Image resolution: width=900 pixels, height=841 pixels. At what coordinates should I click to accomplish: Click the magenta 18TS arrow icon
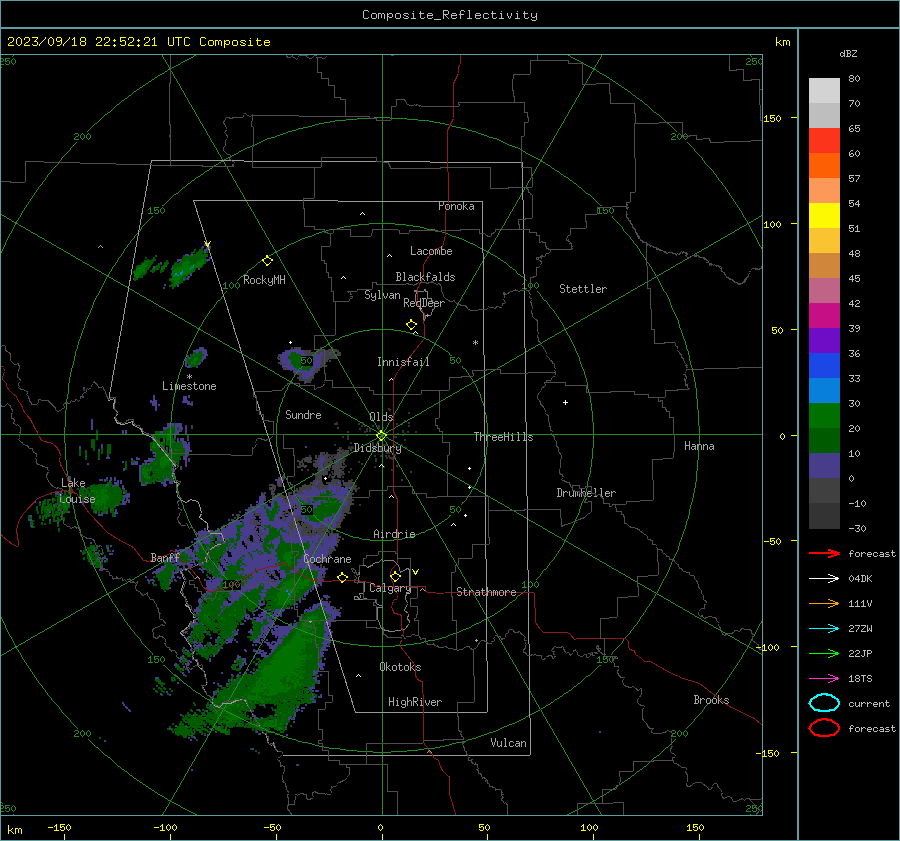point(824,679)
